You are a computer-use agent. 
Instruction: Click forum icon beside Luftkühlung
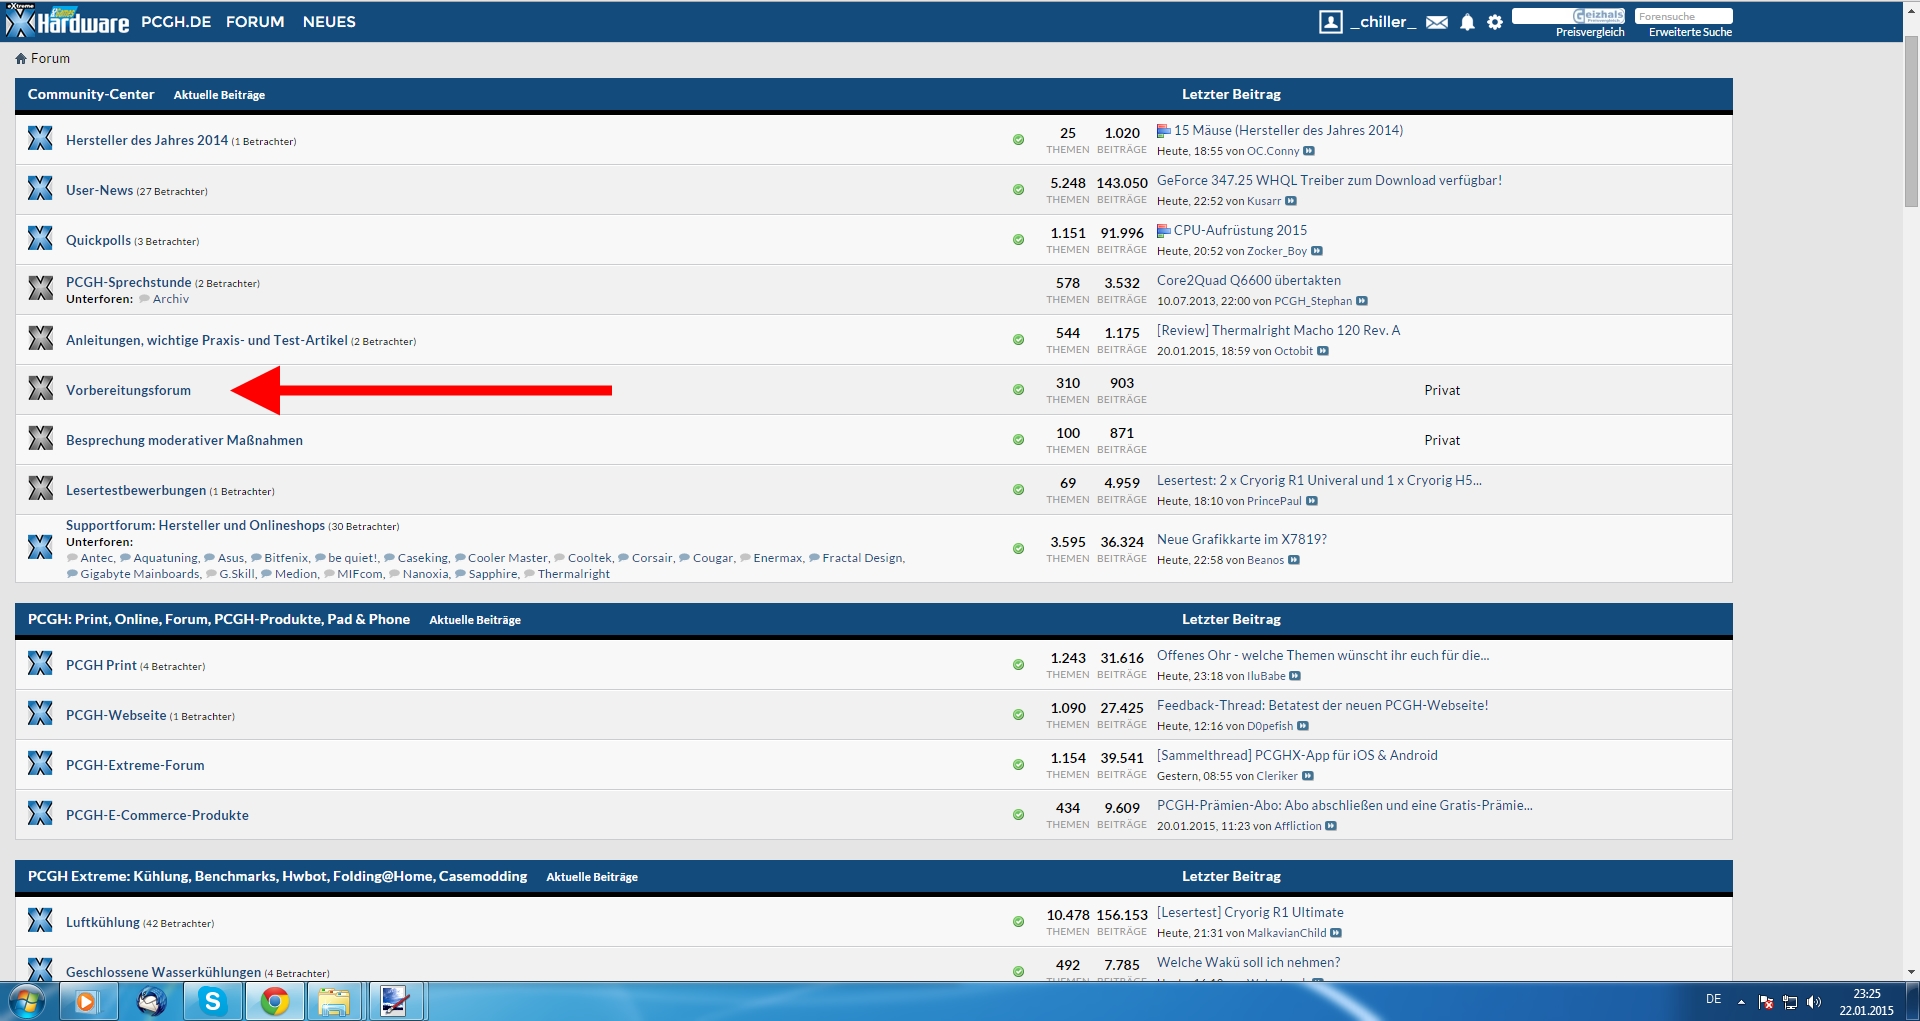click(40, 920)
